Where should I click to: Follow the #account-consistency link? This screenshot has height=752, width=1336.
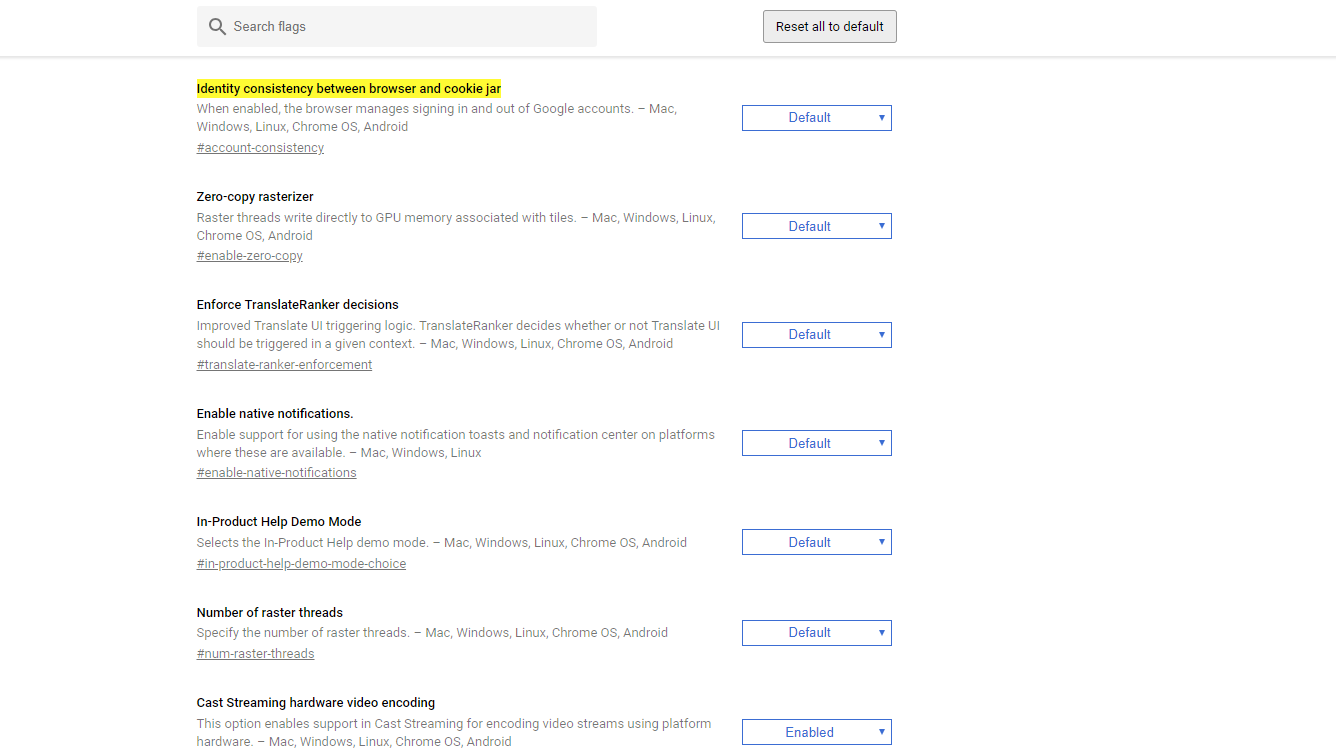pyautogui.click(x=260, y=148)
